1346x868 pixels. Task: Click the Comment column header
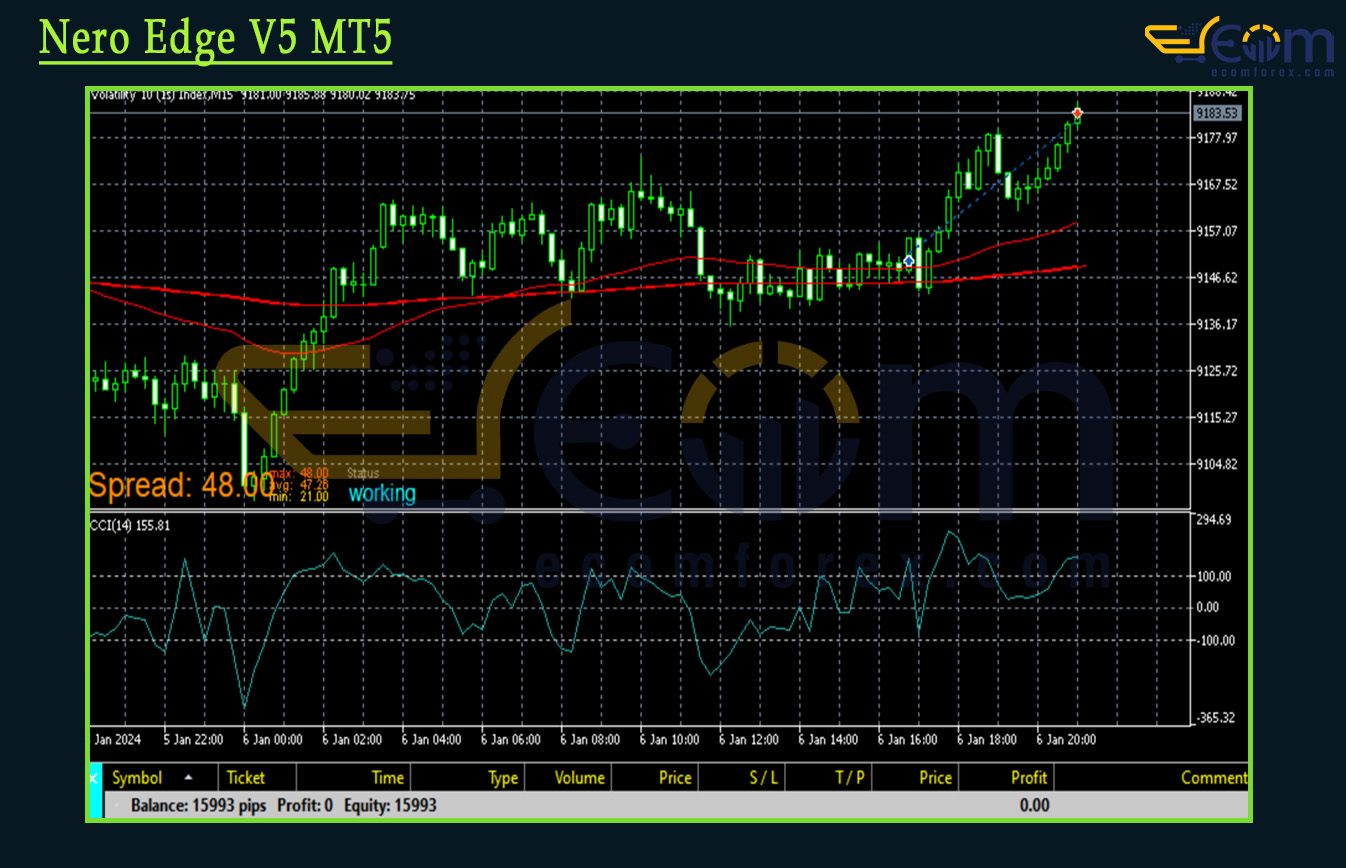pyautogui.click(x=1213, y=778)
